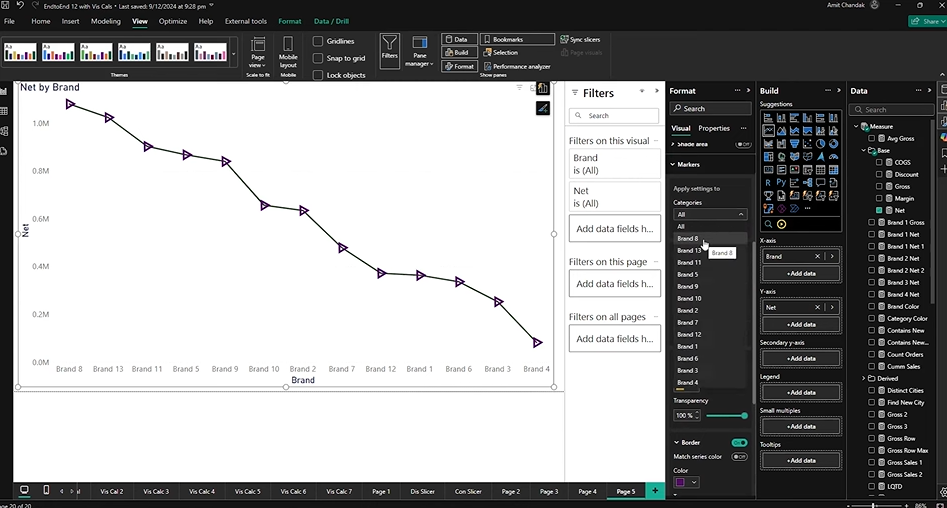Choose the Python visual icon

[x=782, y=182]
